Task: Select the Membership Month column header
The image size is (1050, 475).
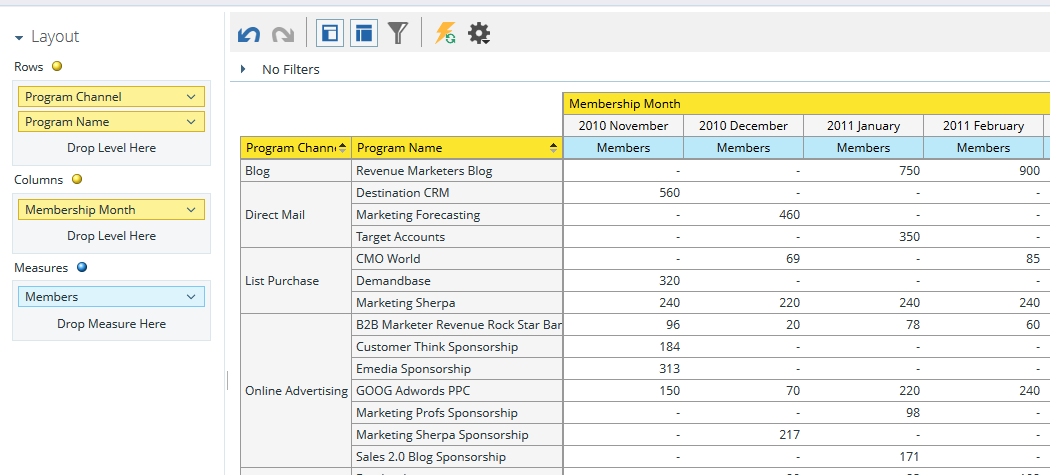Action: point(625,103)
